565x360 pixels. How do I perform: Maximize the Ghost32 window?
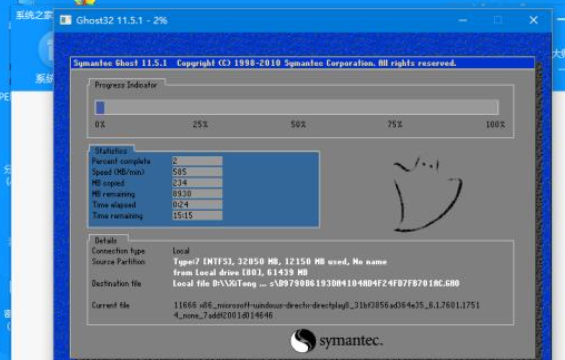pyautogui.click(x=498, y=20)
